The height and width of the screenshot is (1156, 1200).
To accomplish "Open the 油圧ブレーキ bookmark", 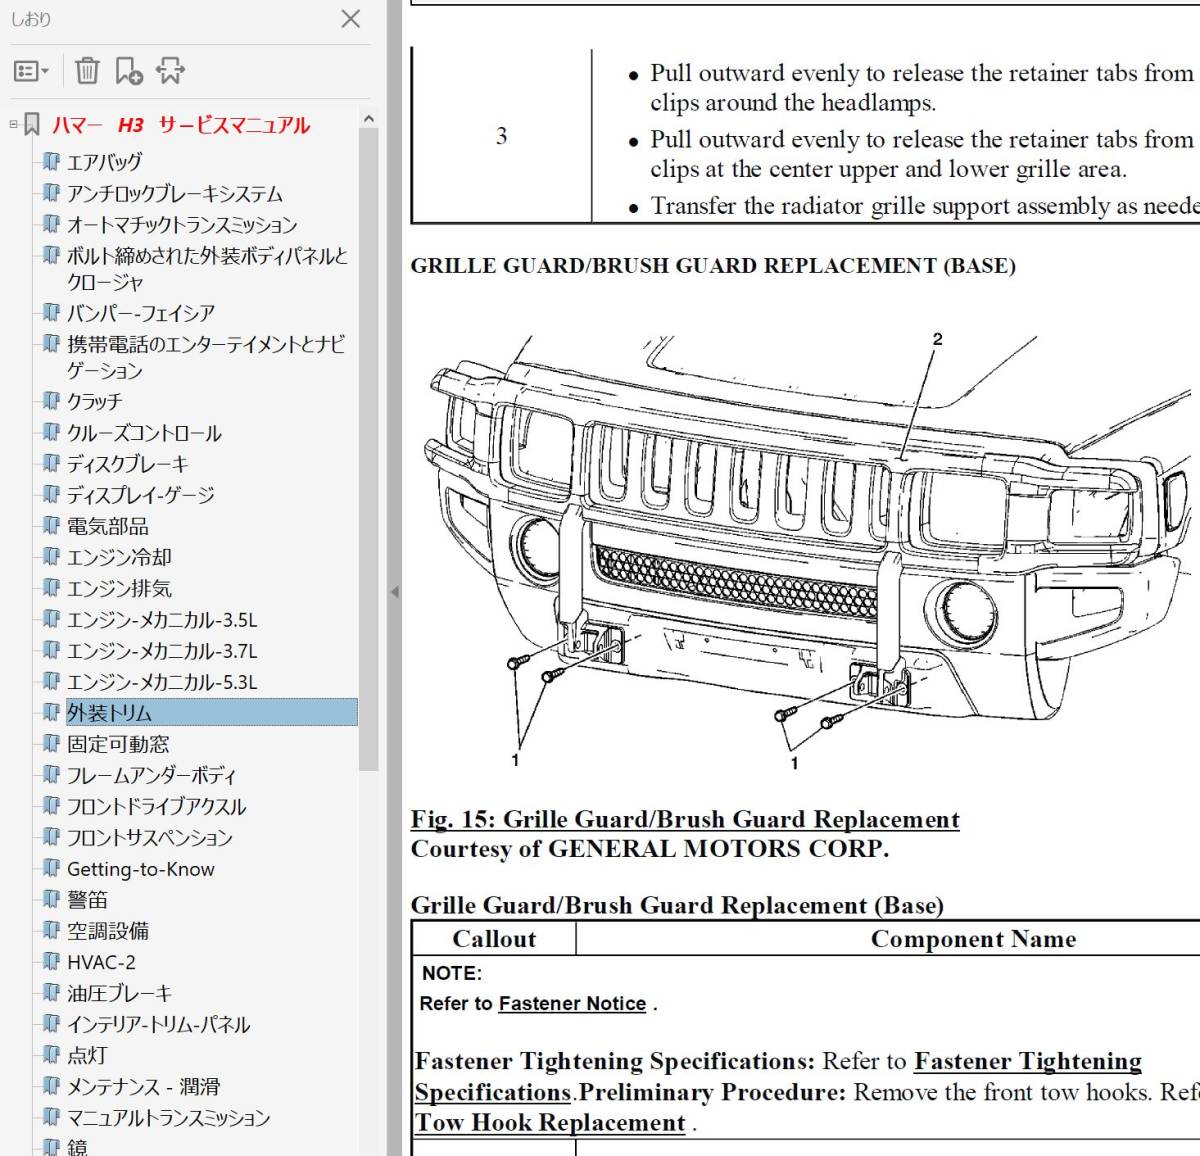I will tap(120, 993).
